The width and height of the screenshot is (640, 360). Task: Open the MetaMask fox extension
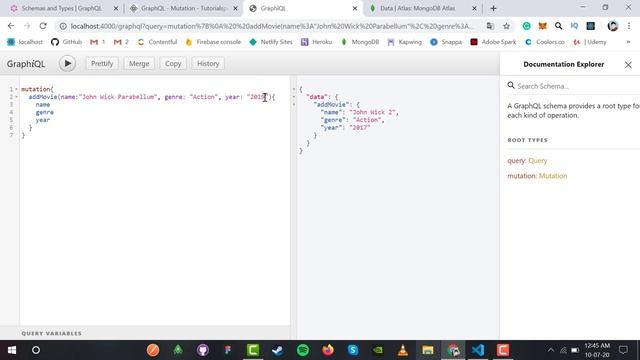click(542, 26)
